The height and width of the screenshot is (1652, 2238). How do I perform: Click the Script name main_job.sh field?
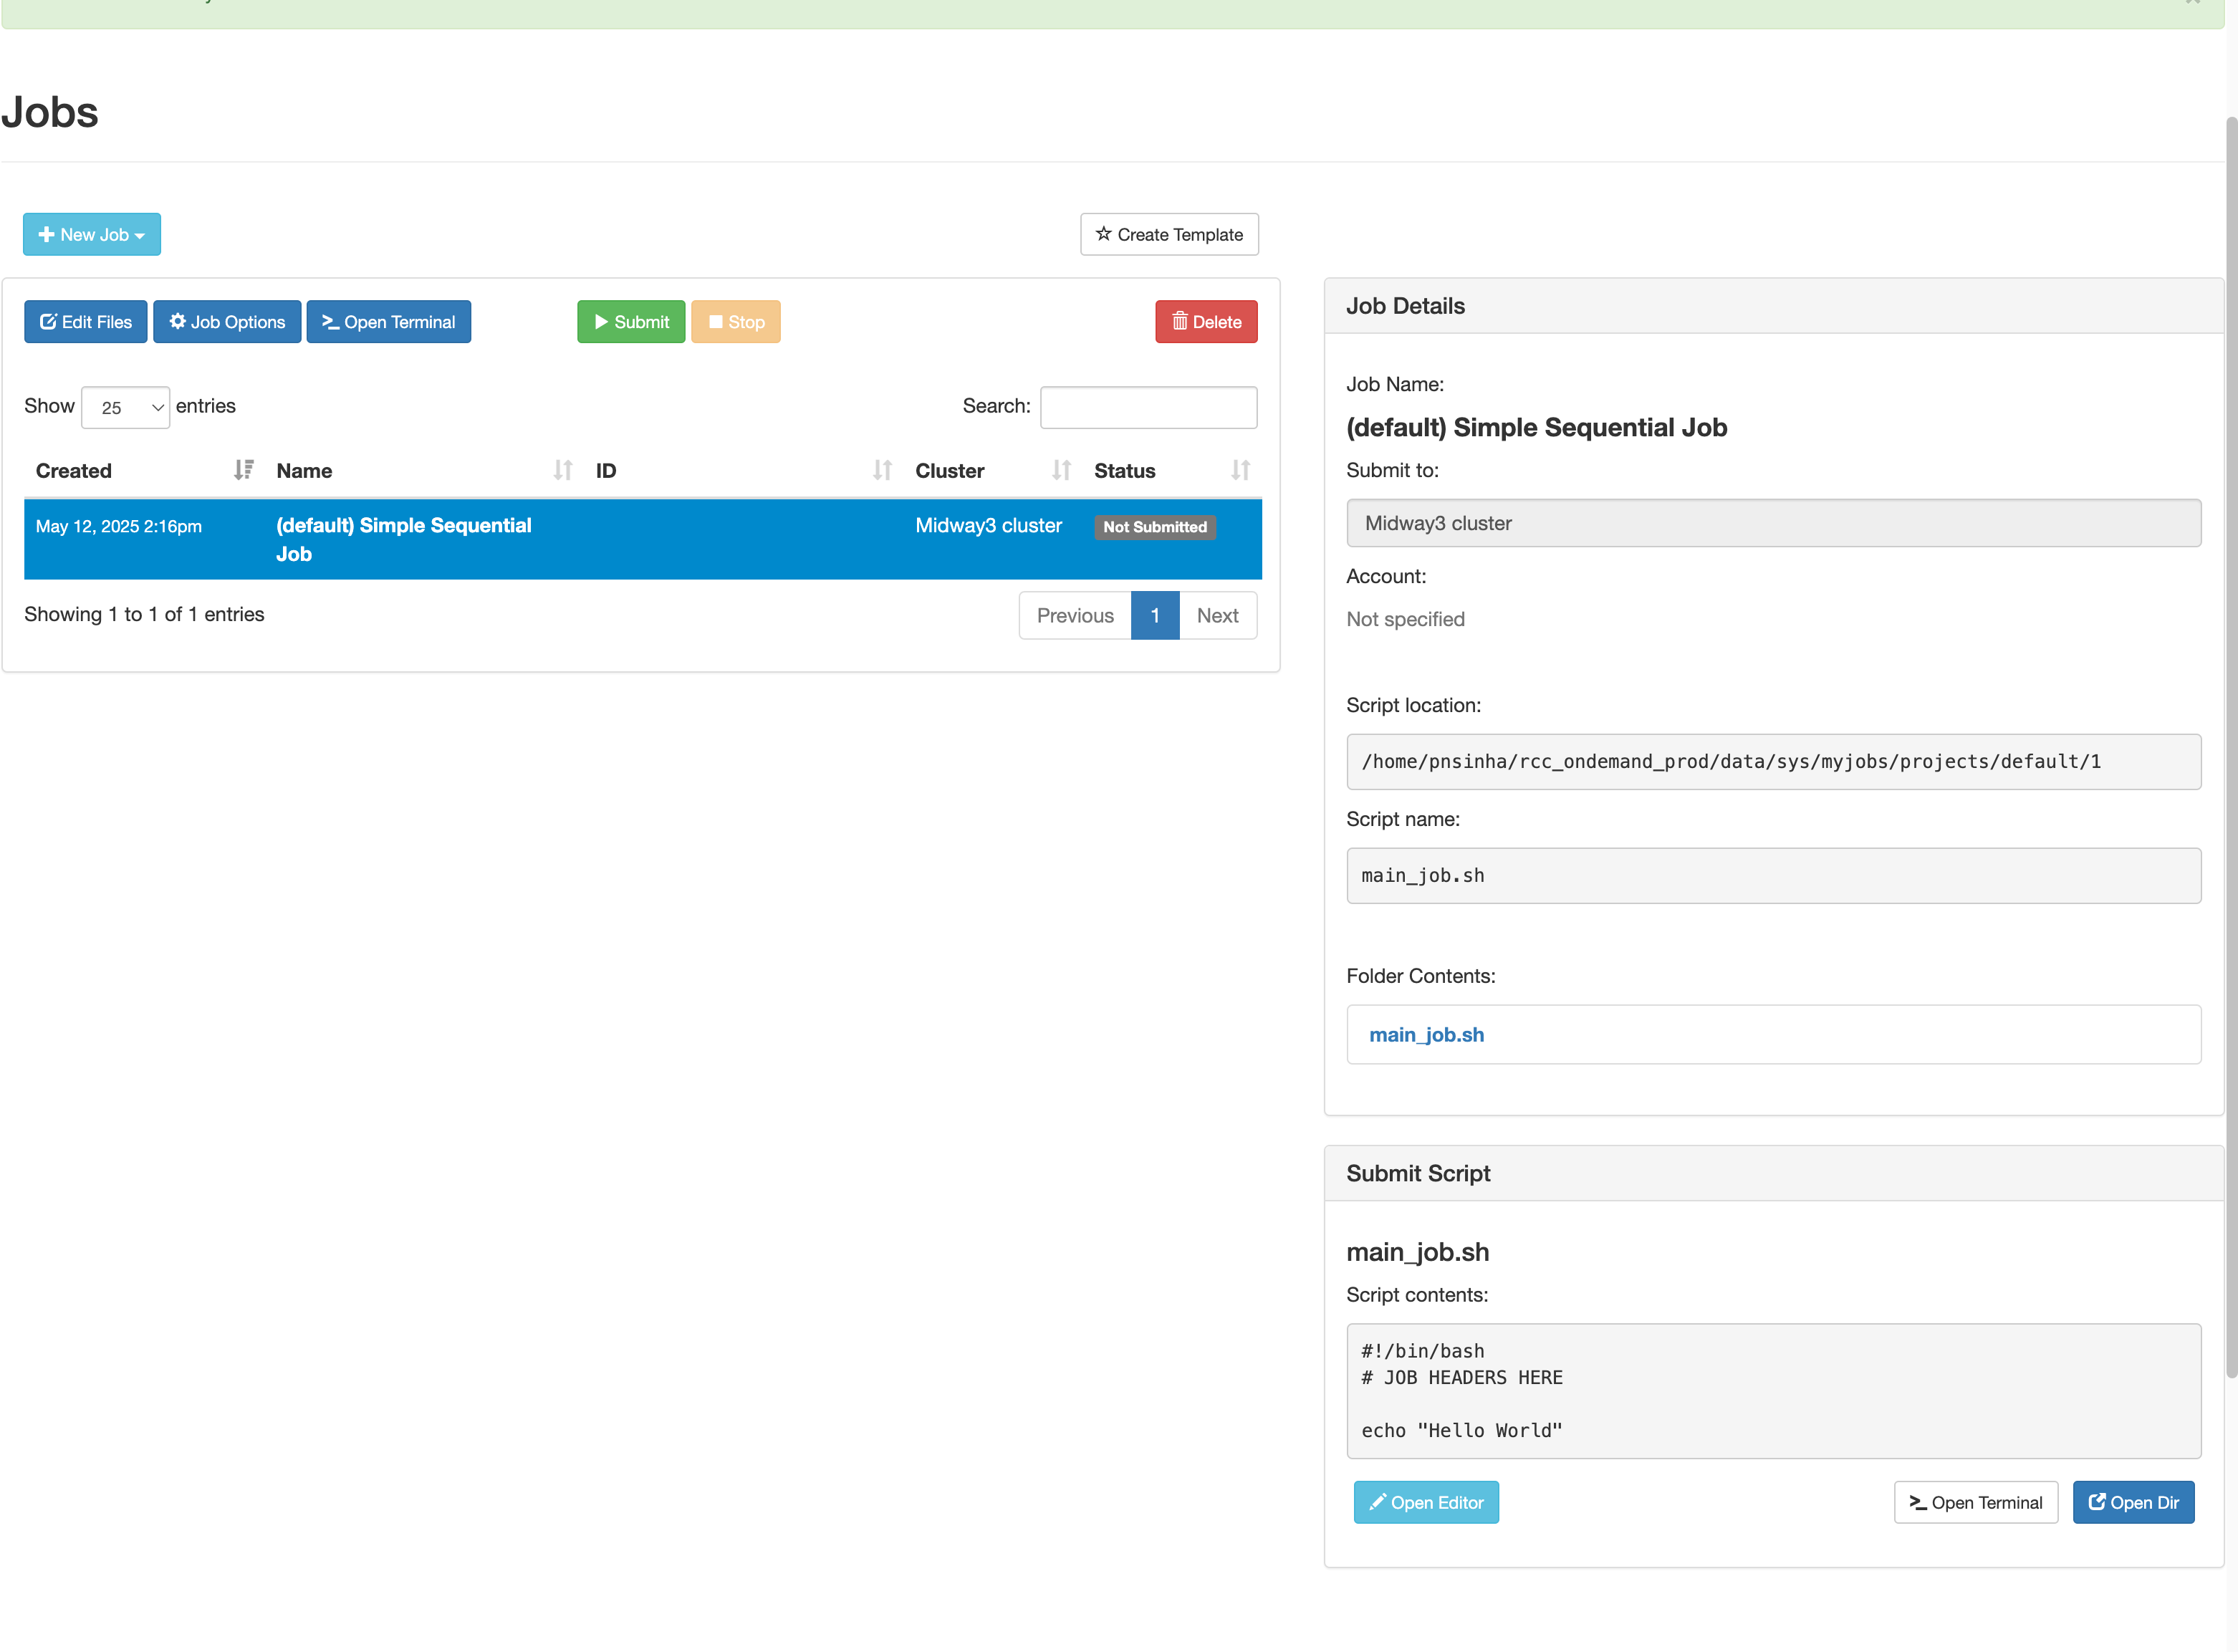pyautogui.click(x=1773, y=875)
